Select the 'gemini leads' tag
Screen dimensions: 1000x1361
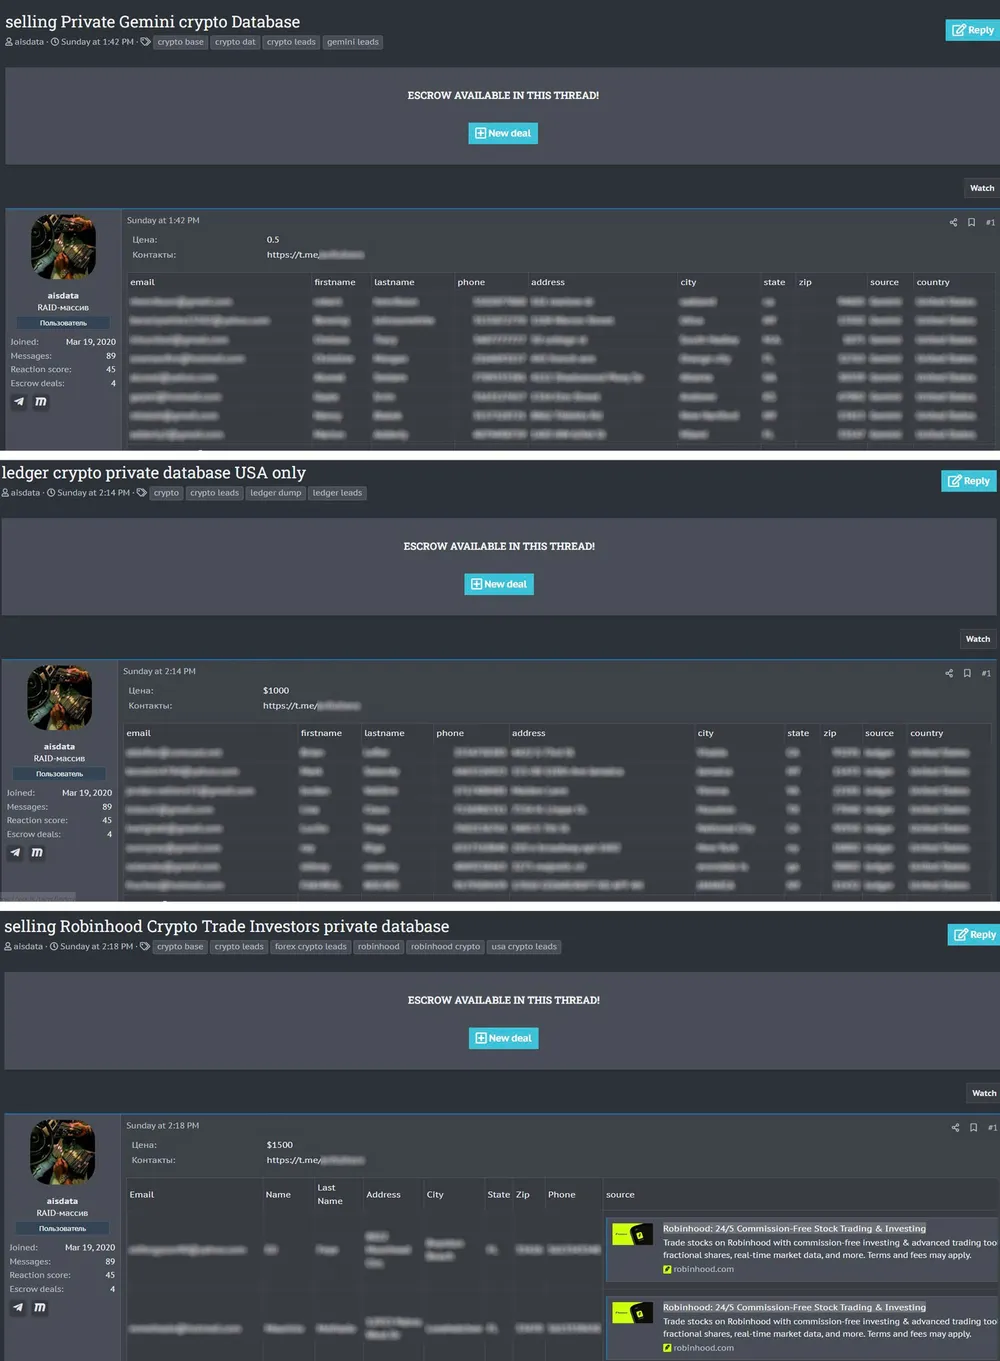(352, 42)
